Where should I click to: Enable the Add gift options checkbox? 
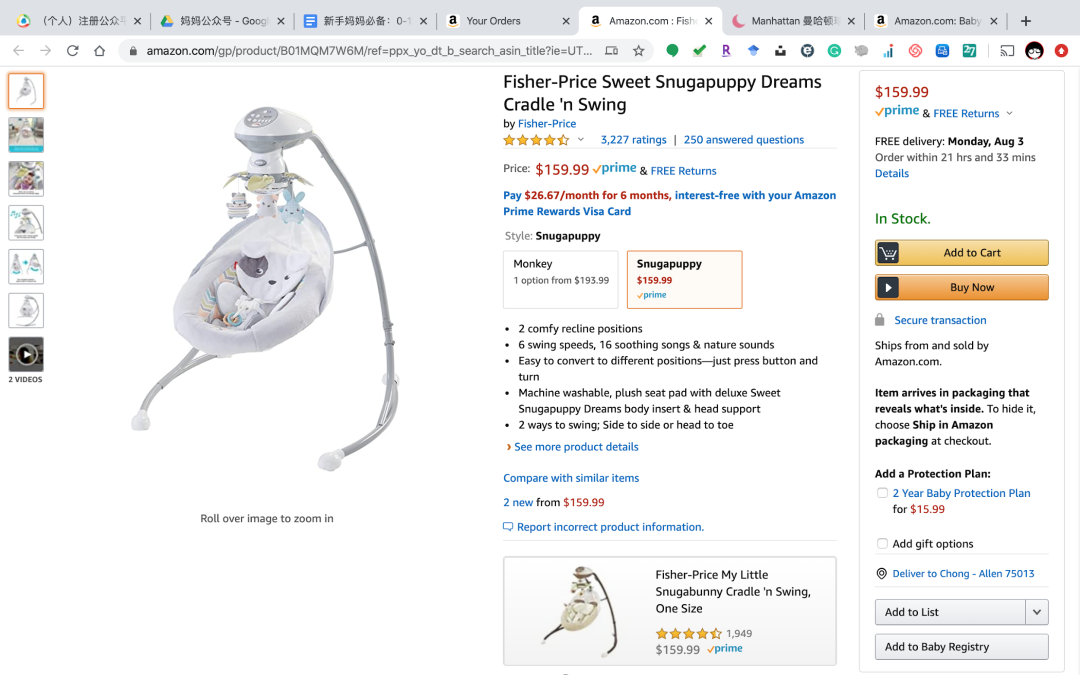pos(882,544)
